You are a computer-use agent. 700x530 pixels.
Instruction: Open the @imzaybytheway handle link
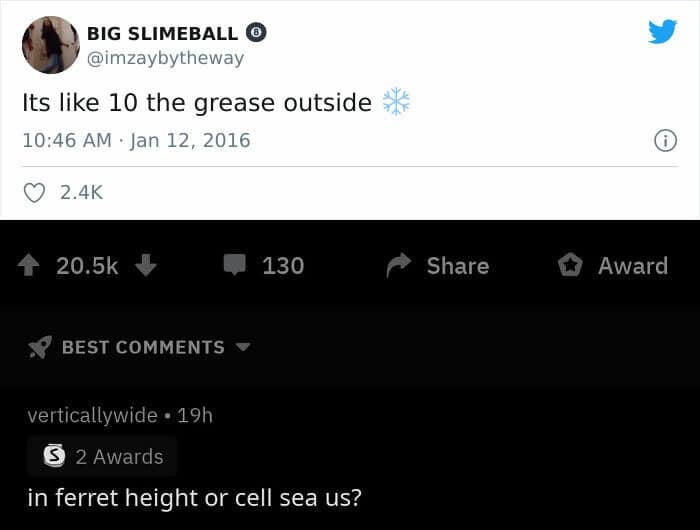(x=165, y=58)
